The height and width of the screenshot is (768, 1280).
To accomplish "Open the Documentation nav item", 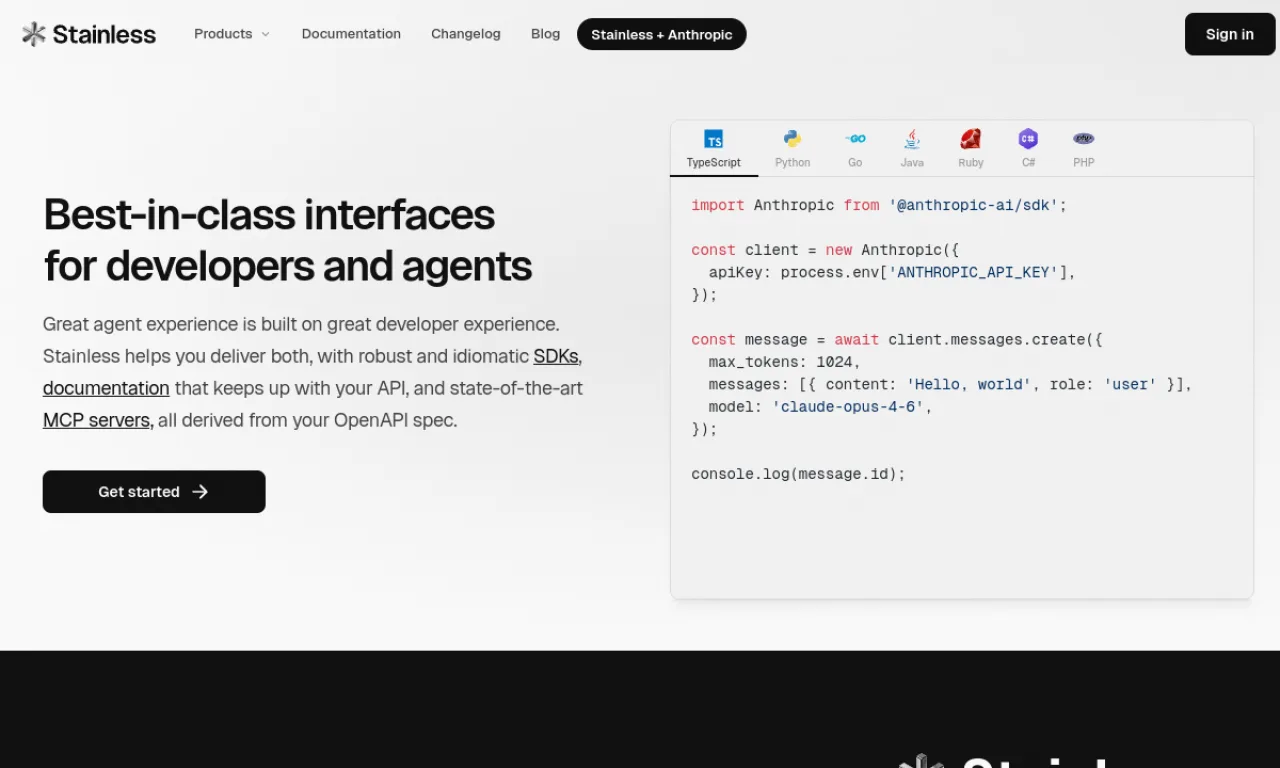I will click(351, 34).
